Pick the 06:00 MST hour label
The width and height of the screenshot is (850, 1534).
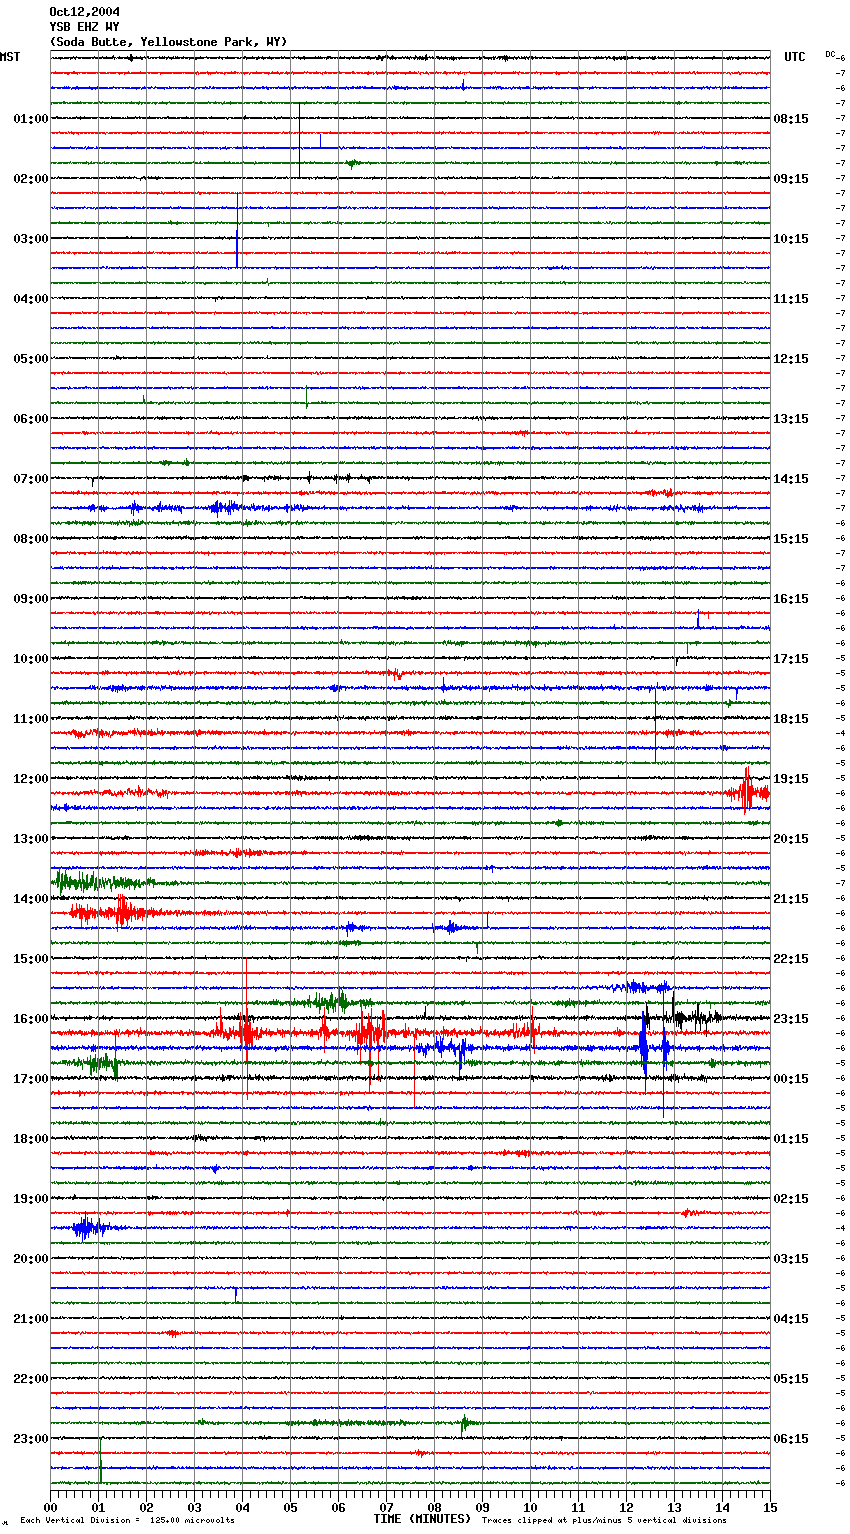[x=31, y=419]
